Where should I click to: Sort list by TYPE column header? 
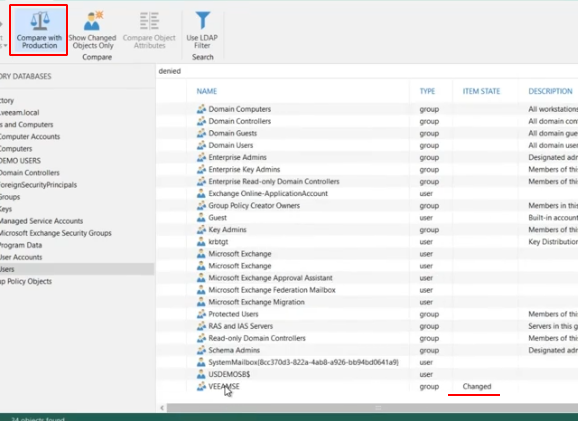coord(427,91)
